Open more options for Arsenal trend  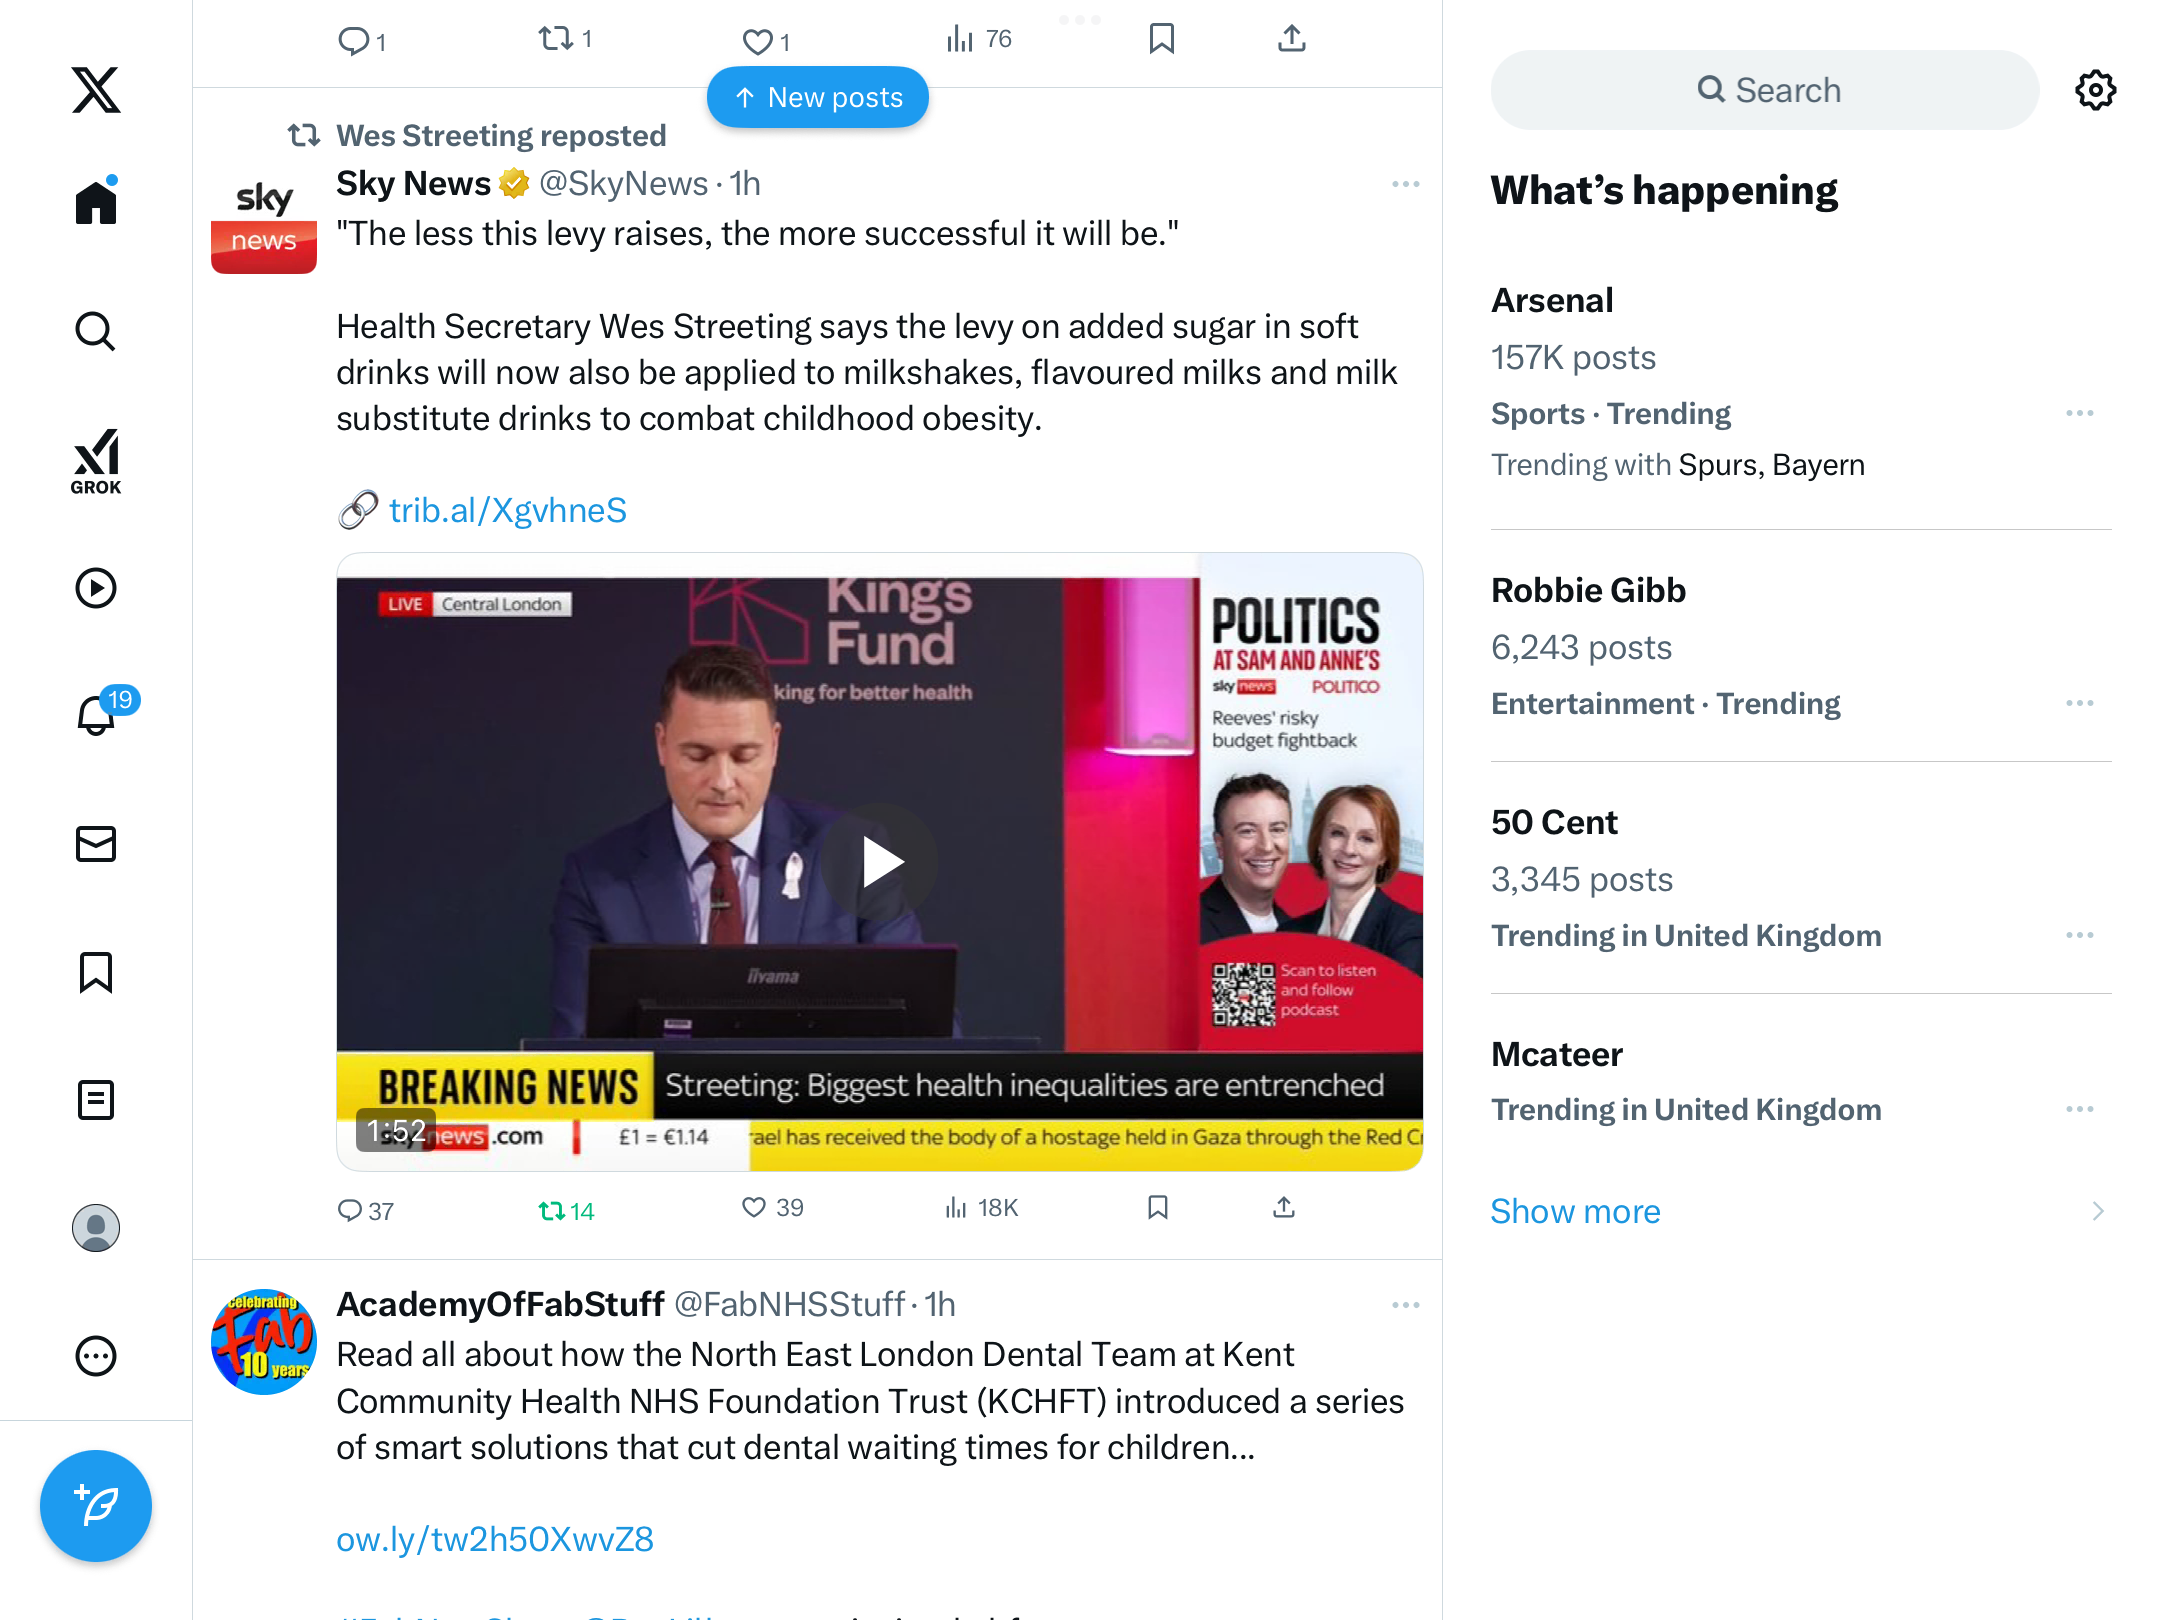(x=2079, y=413)
